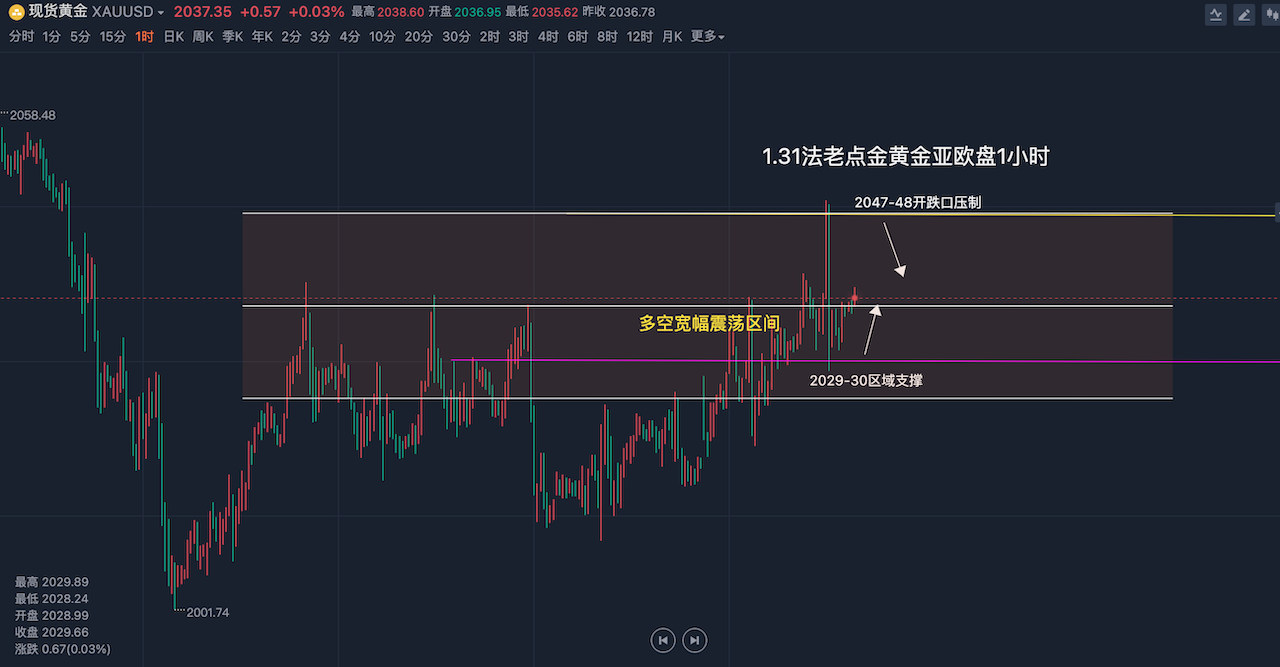Select the latest candle red price marker
The width and height of the screenshot is (1280, 667).
point(854,298)
